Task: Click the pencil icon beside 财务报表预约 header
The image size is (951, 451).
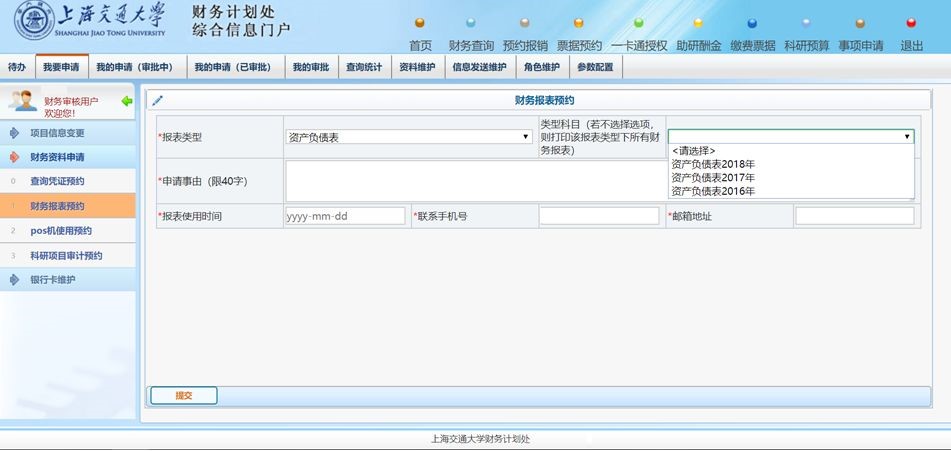Action: coord(158,101)
